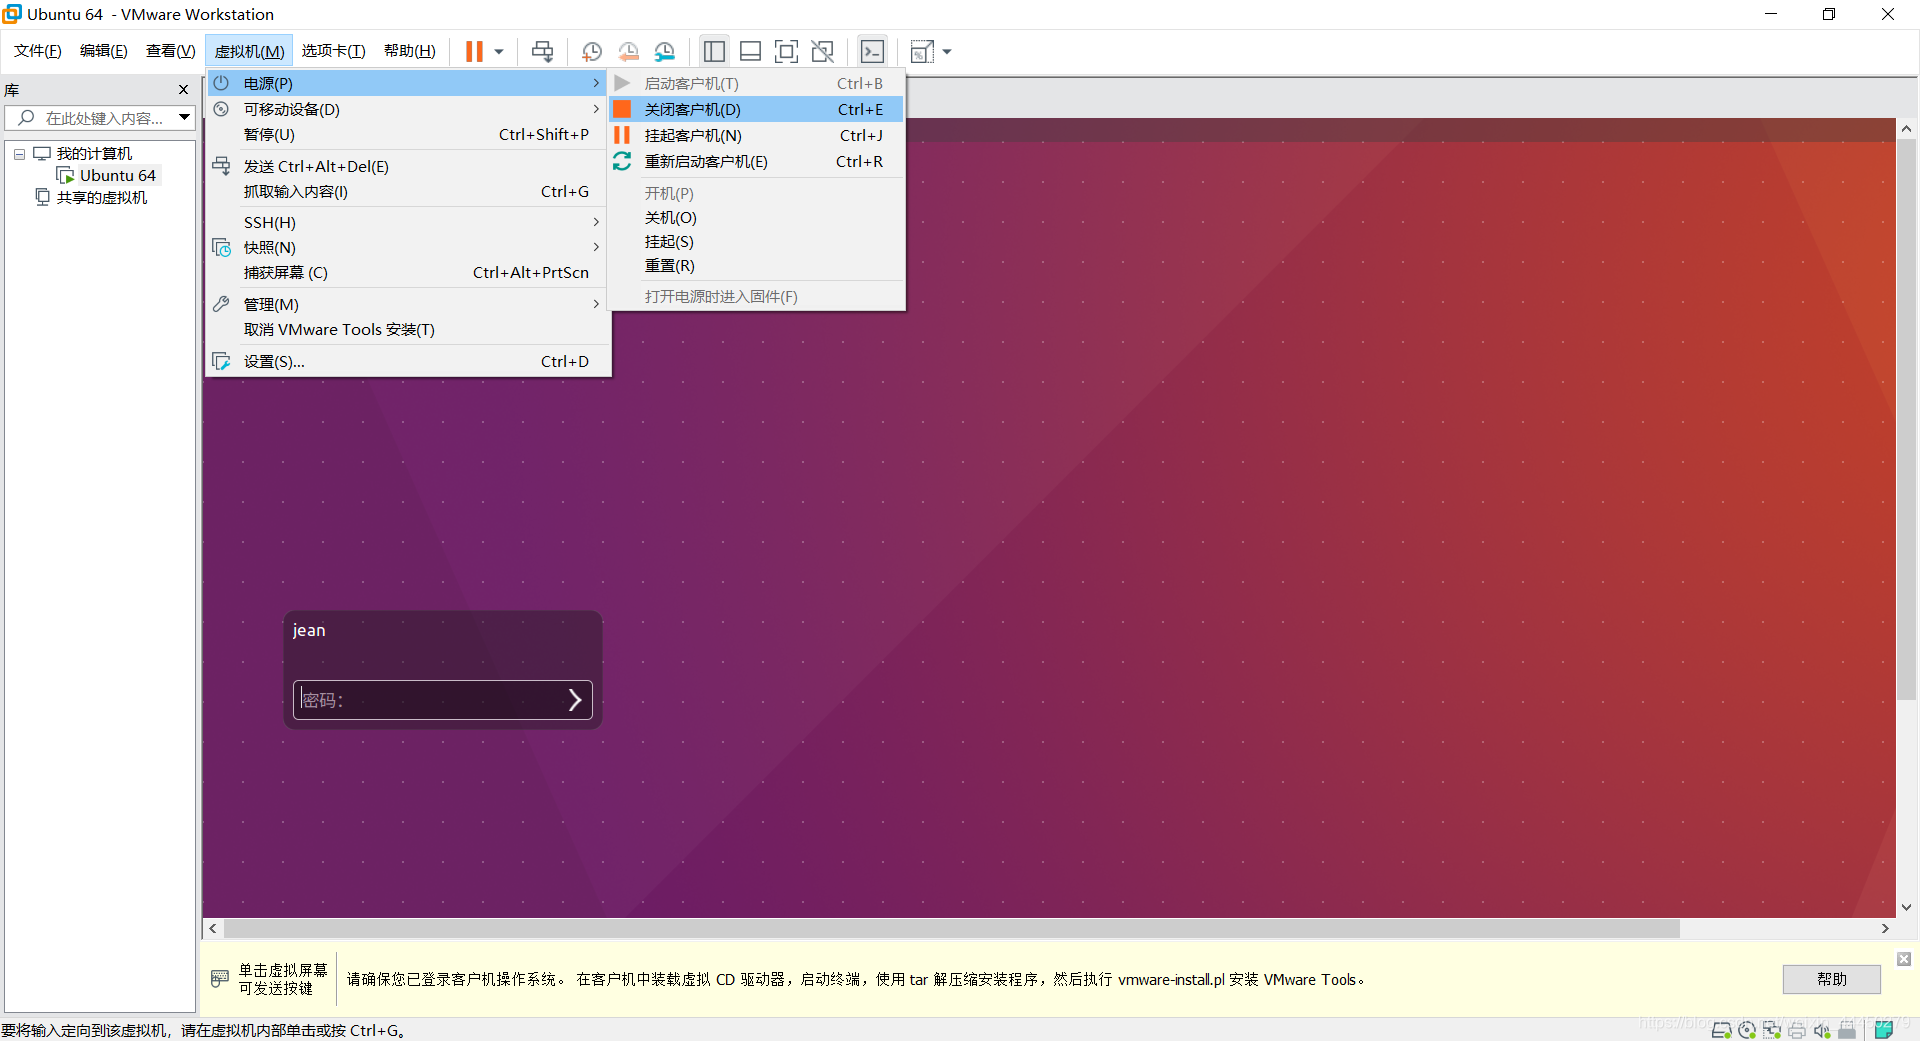The image size is (1920, 1041).
Task: Expand the 可移动设备(D) submenu
Action: [x=407, y=109]
